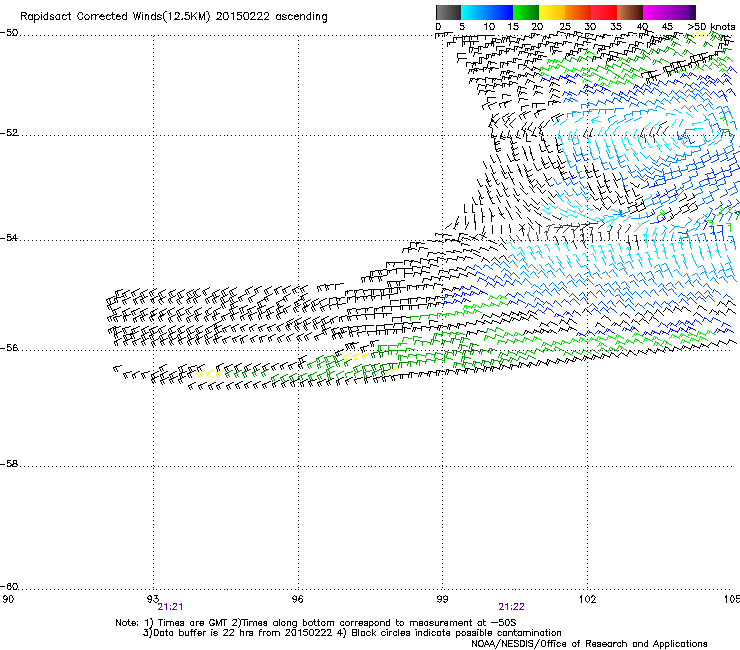Click the legend tick label '25'
This screenshot has width=740, height=650.
pos(565,26)
